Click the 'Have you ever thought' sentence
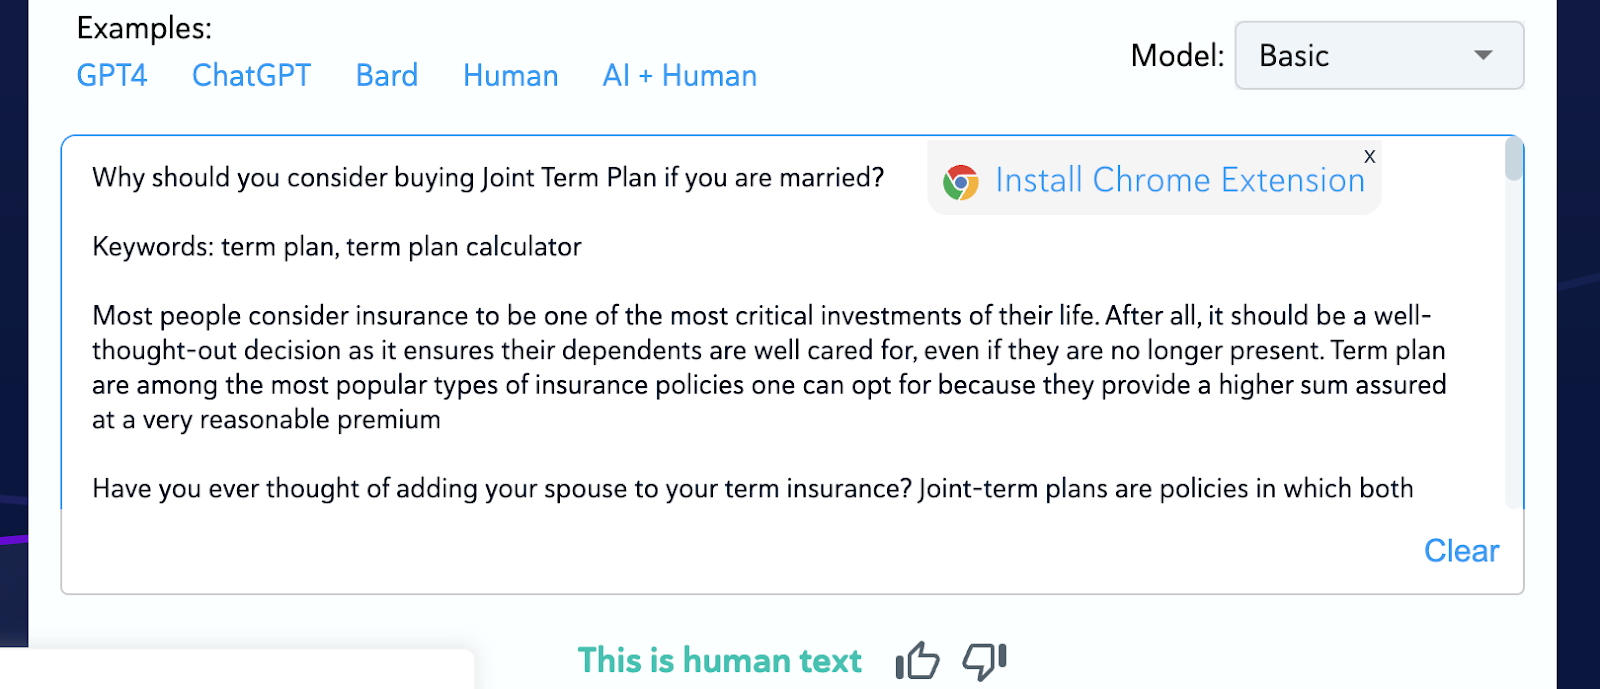1600x689 pixels. tap(753, 488)
